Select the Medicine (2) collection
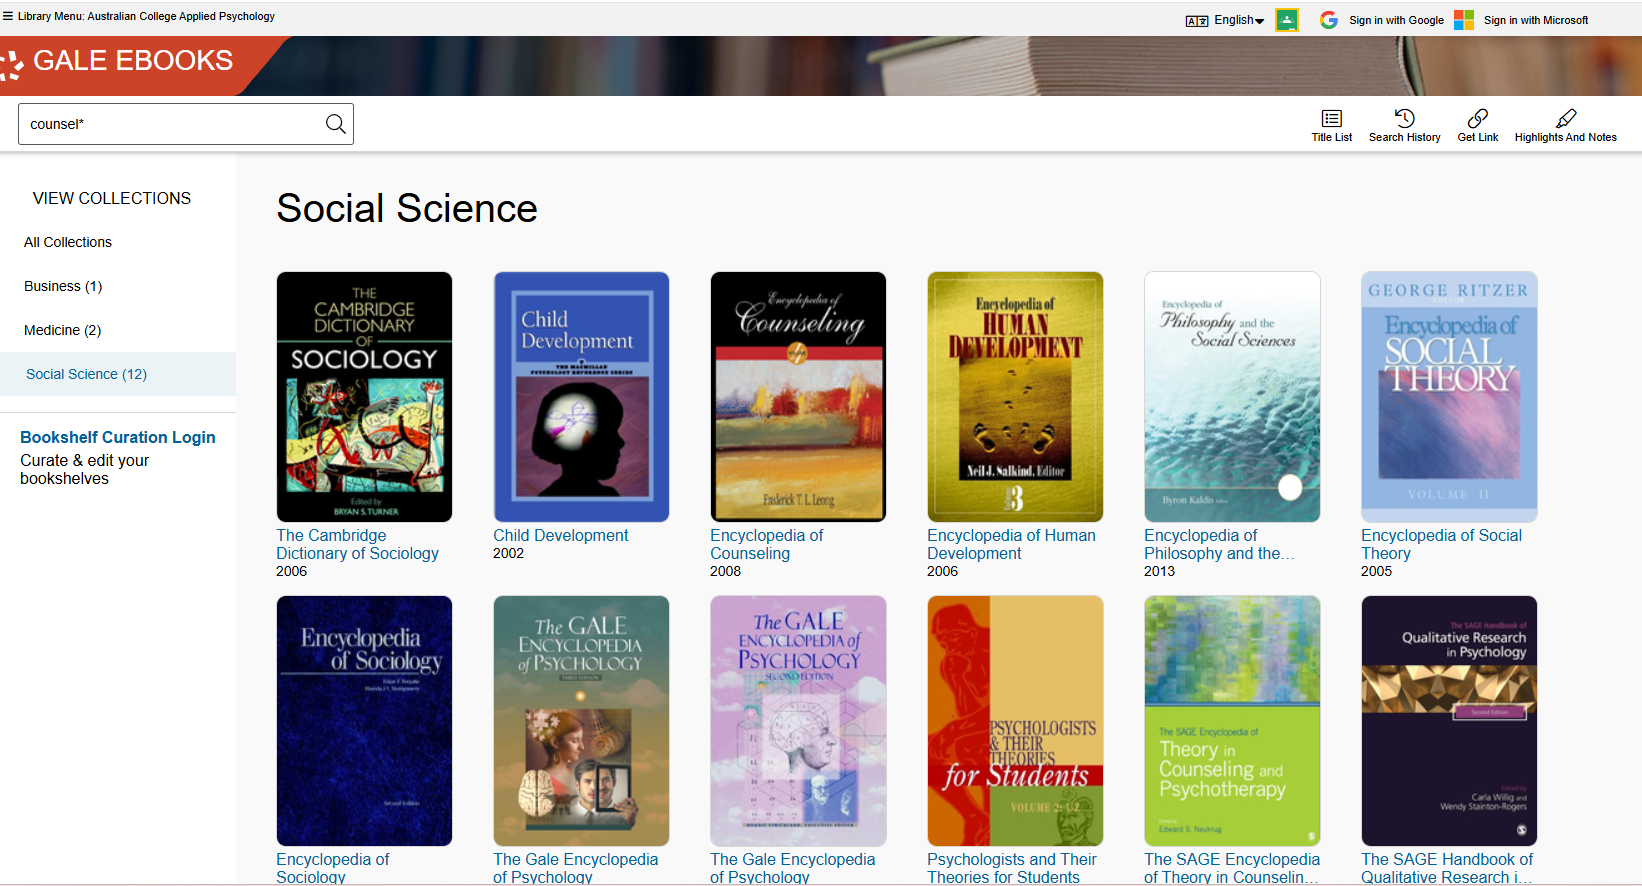The width and height of the screenshot is (1642, 886). 63,330
